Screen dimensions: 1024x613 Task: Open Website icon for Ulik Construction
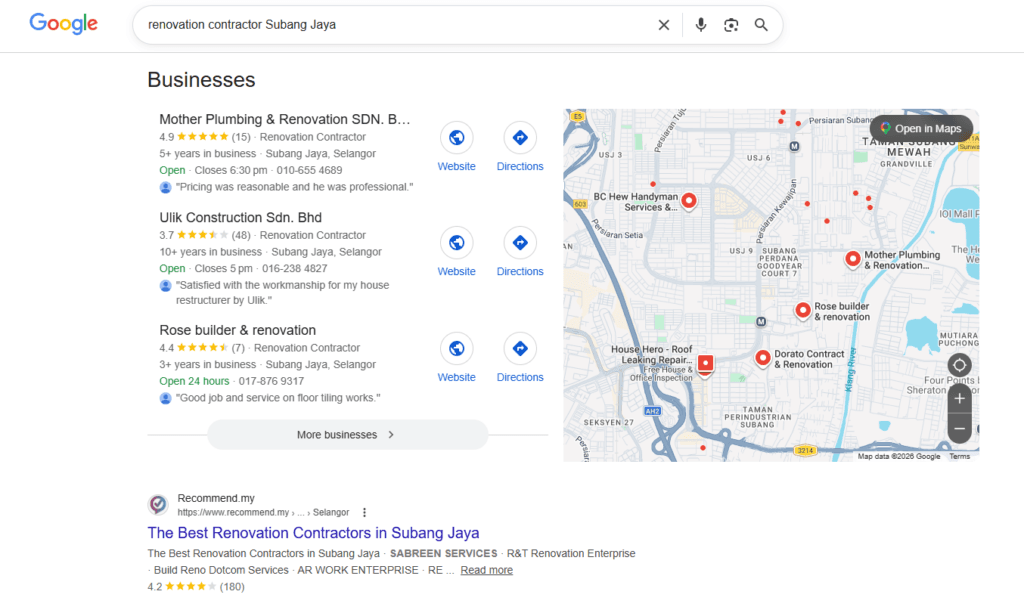[x=456, y=243]
